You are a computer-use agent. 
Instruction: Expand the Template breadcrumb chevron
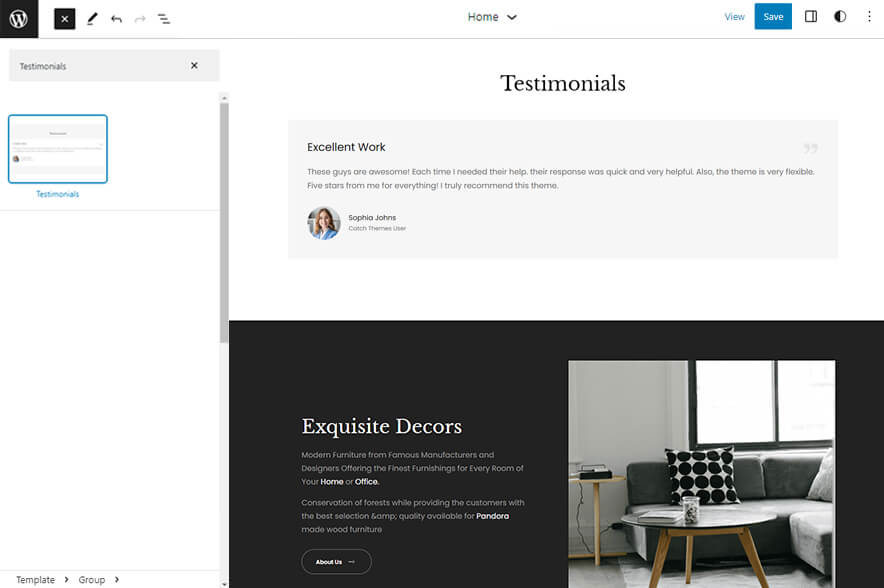(65, 579)
